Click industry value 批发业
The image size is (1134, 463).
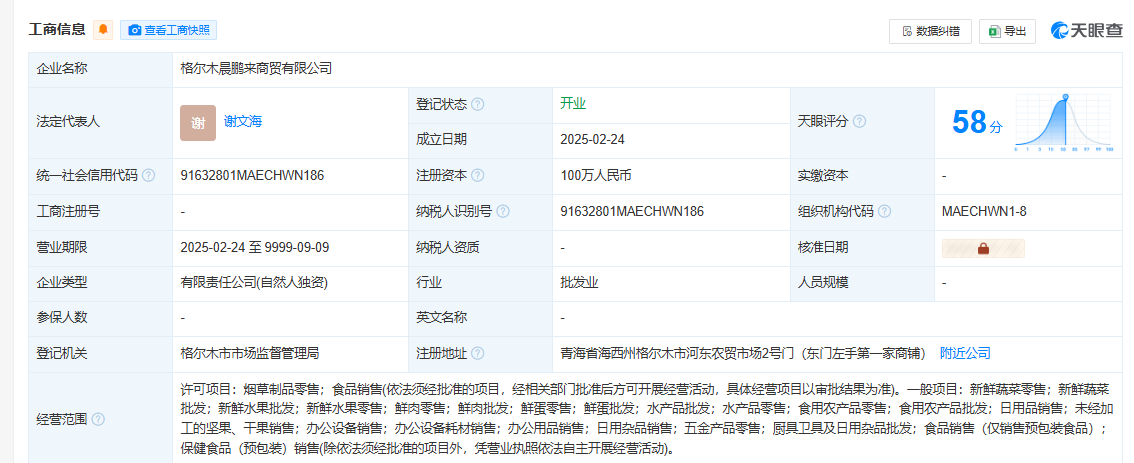pyautogui.click(x=579, y=283)
